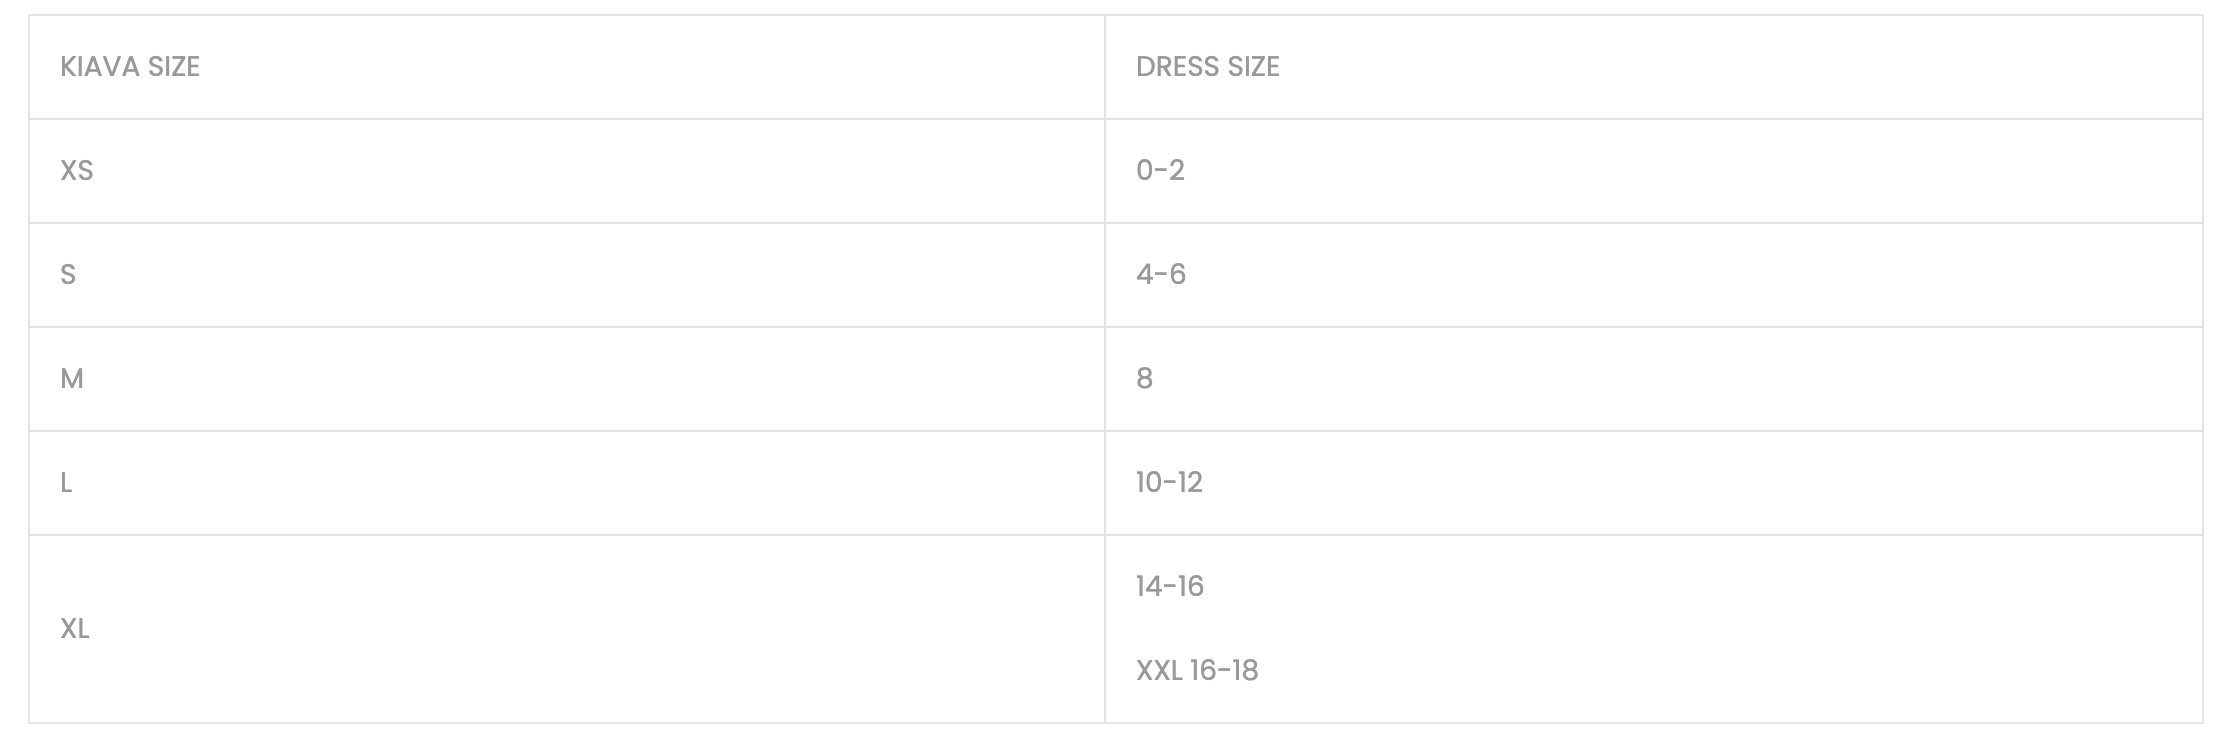Click the 4-6 dress size value
2230x746 pixels.
[x=1160, y=275]
